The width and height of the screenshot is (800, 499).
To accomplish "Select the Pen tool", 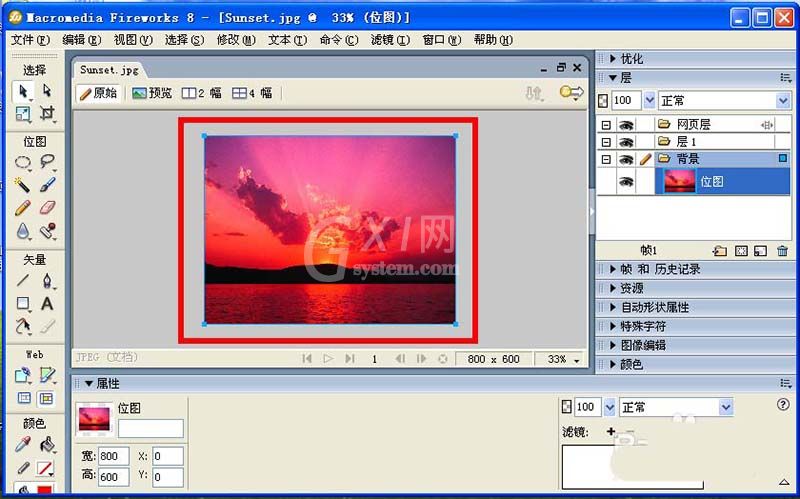I will click(x=47, y=280).
